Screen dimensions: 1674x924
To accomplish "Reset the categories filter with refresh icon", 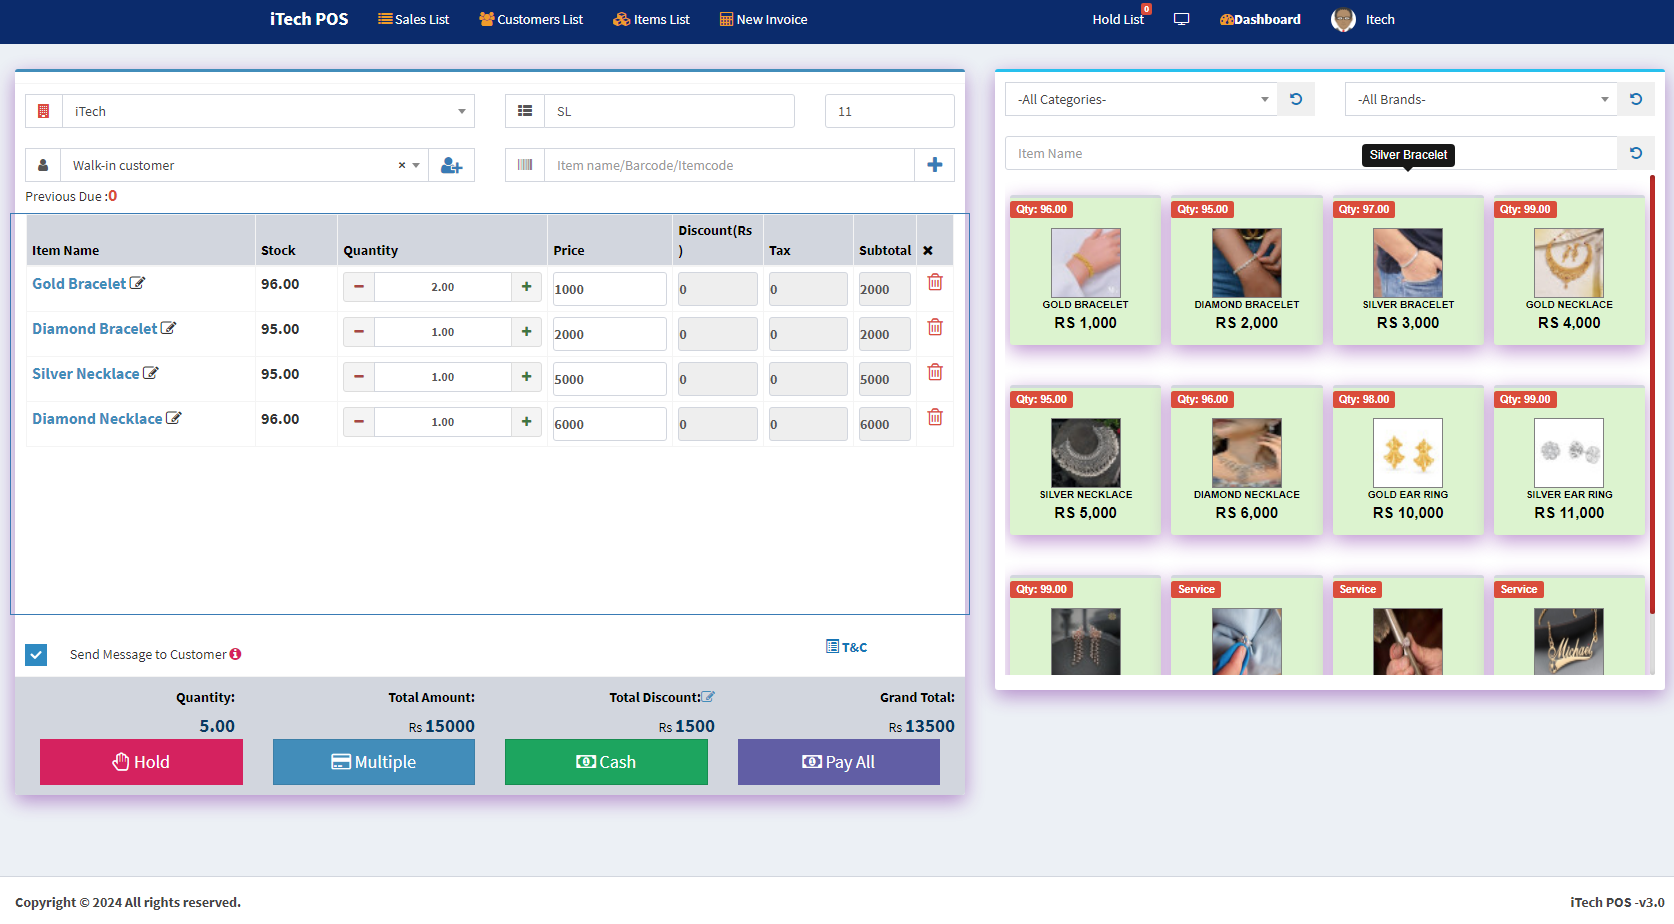I will coord(1296,100).
